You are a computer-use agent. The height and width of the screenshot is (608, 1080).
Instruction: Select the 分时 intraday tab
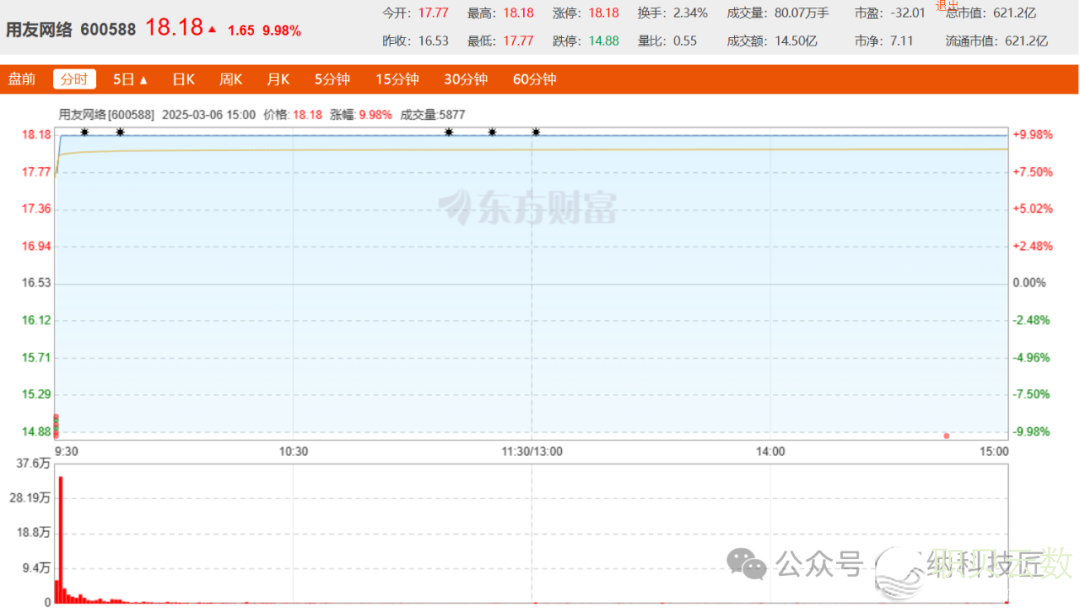pyautogui.click(x=74, y=79)
